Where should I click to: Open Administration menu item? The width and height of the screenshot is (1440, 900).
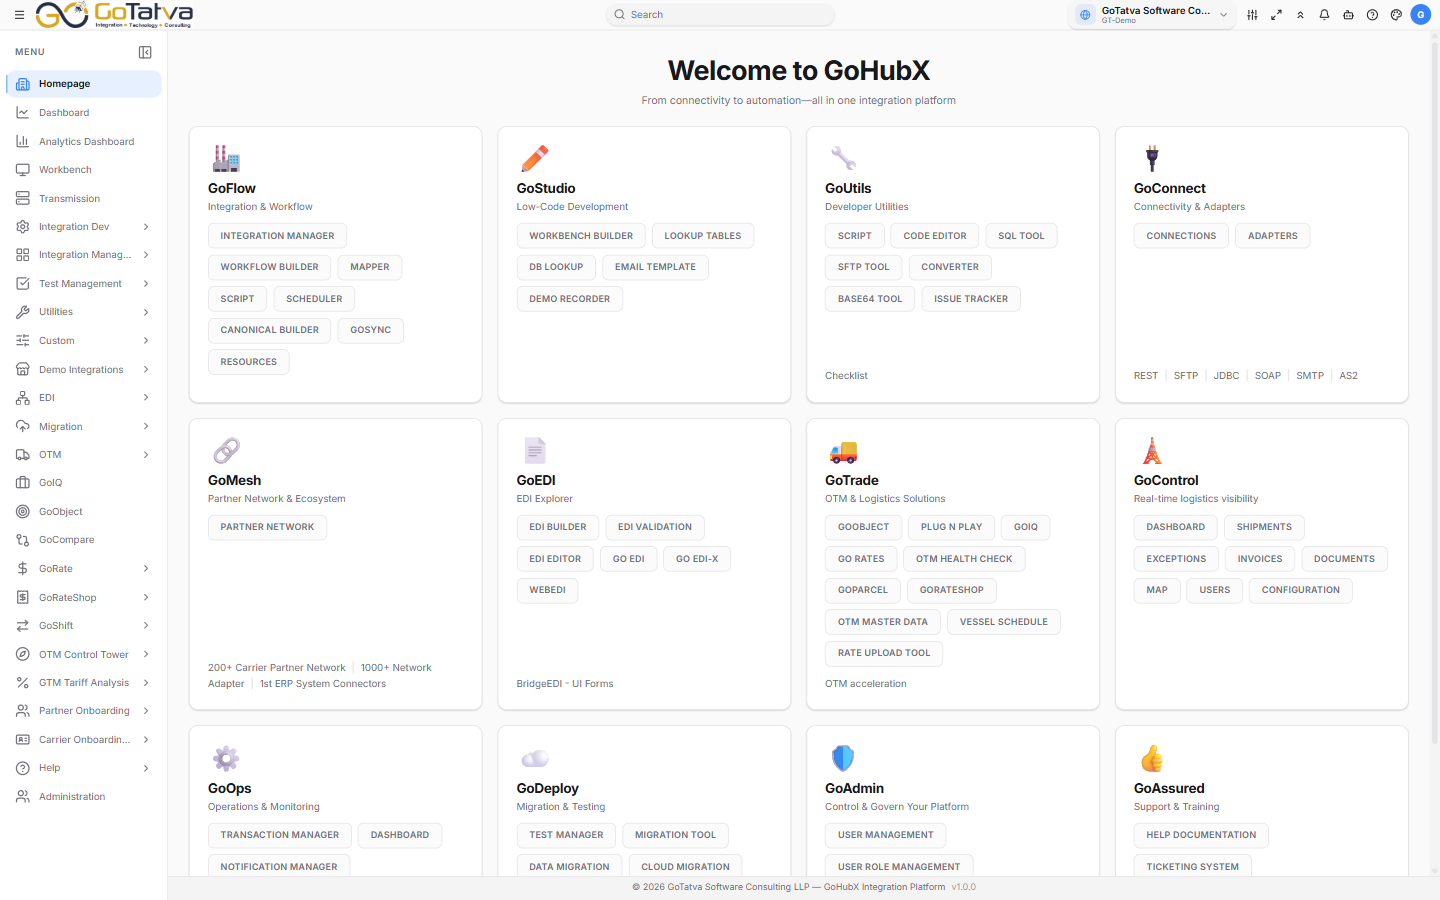(x=84, y=797)
